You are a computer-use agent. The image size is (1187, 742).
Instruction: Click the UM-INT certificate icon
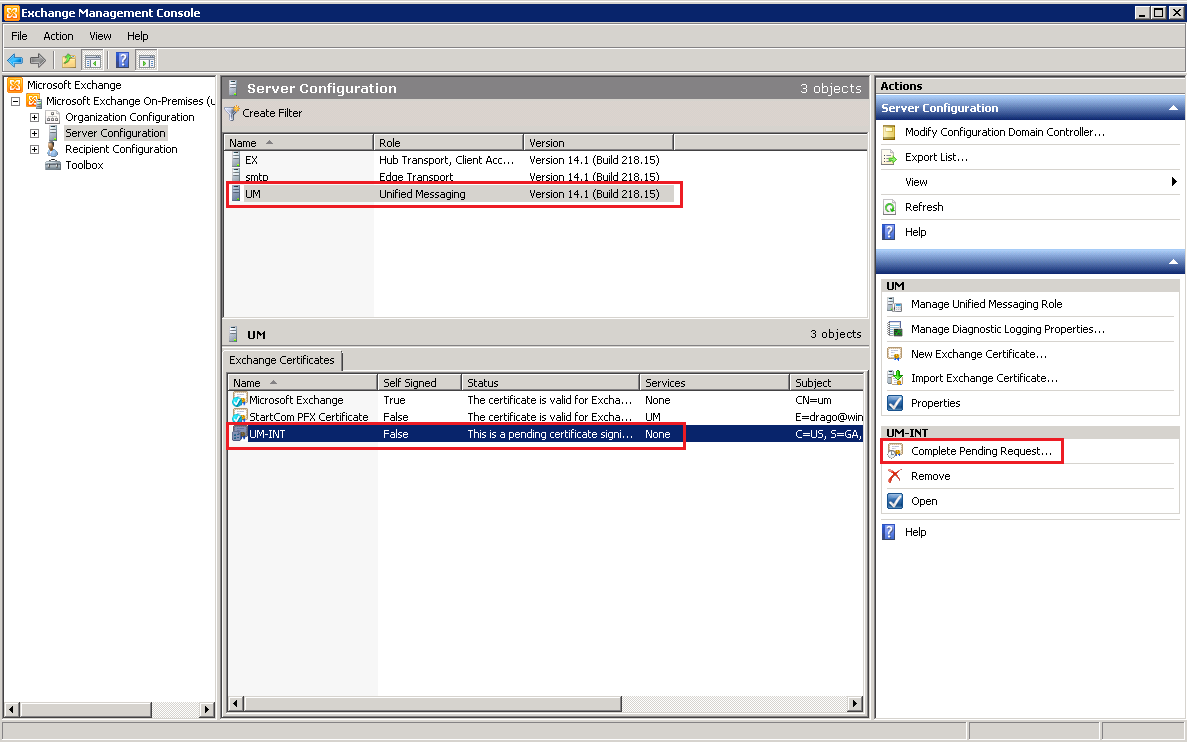pyautogui.click(x=239, y=434)
